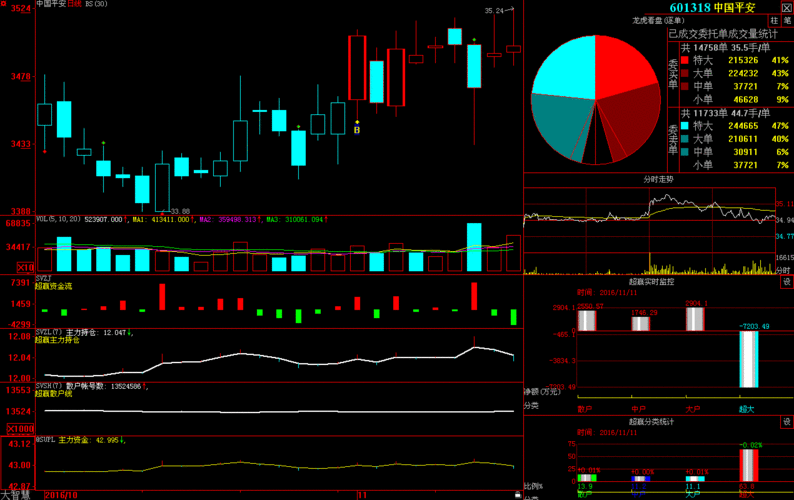
Task: Click the MA2: 359498.313 value
Action: pyautogui.click(x=230, y=219)
